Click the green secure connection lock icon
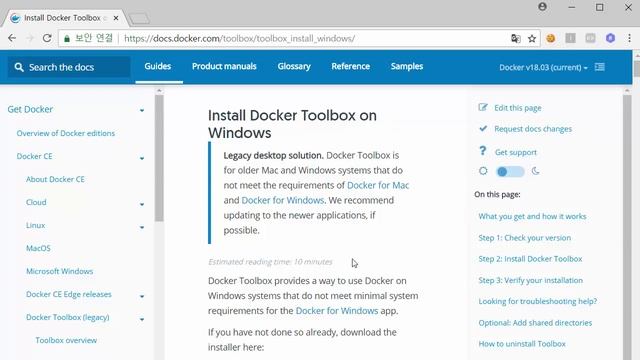 click(x=67, y=39)
